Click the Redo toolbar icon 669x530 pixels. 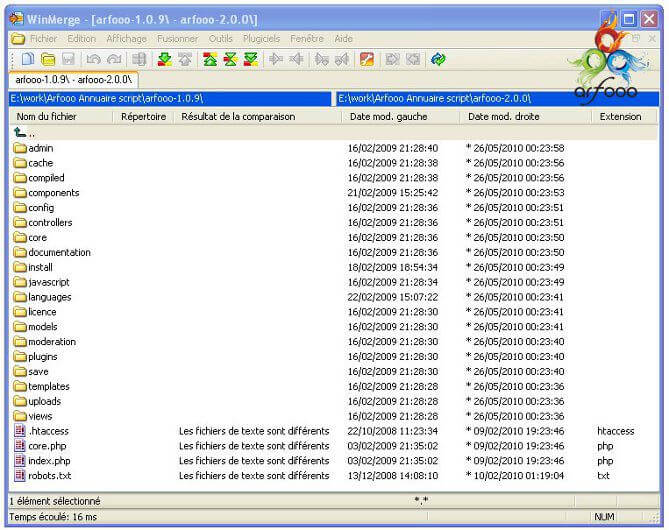coord(114,59)
